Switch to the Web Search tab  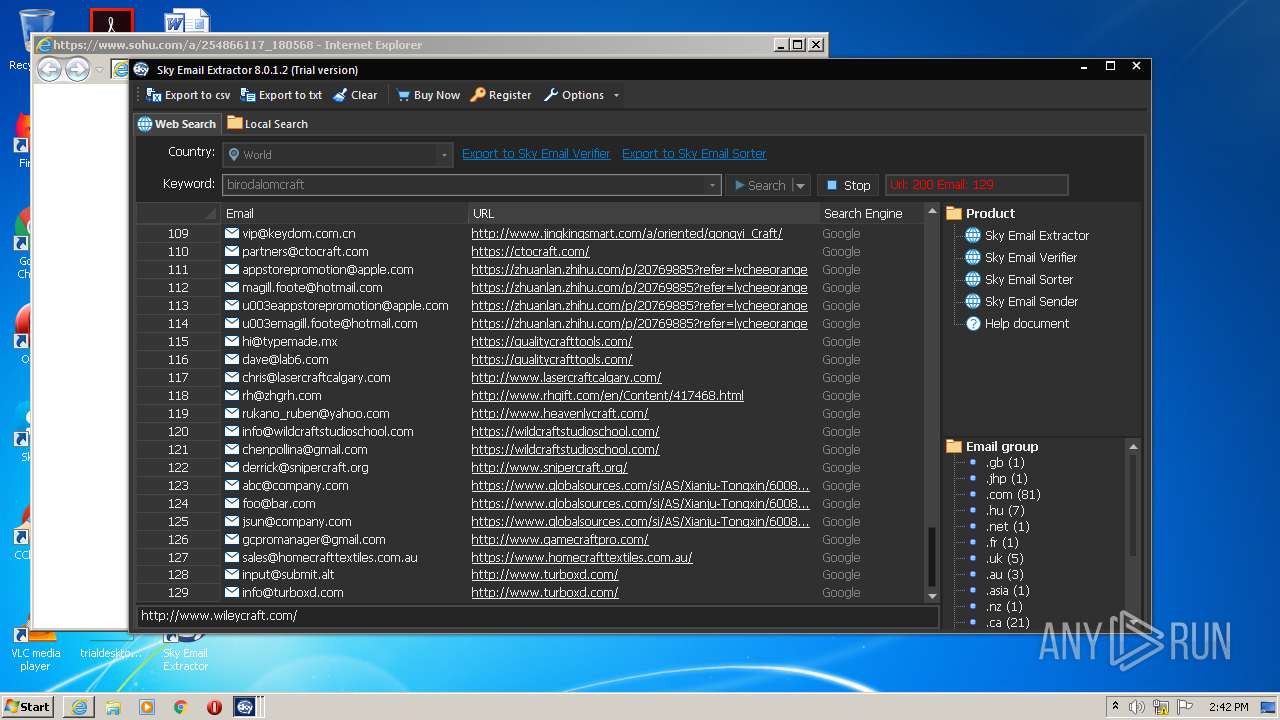(x=177, y=124)
